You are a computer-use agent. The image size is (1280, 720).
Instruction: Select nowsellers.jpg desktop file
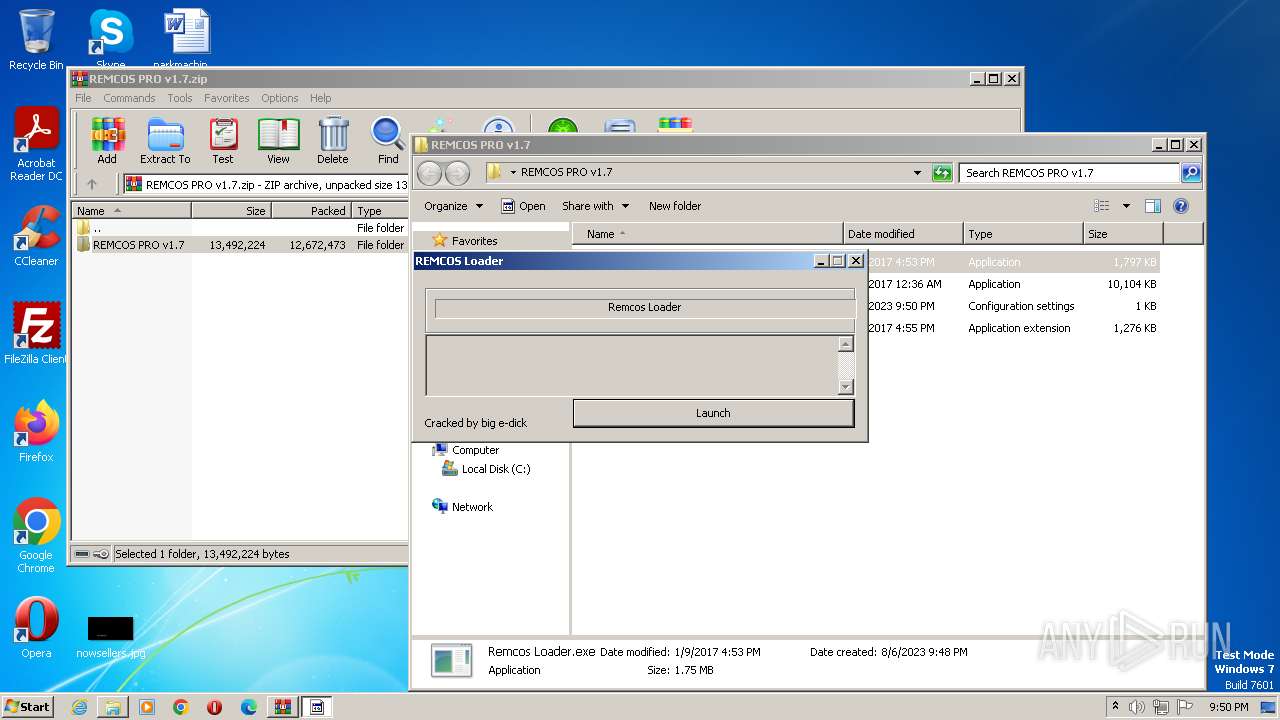[x=110, y=637]
